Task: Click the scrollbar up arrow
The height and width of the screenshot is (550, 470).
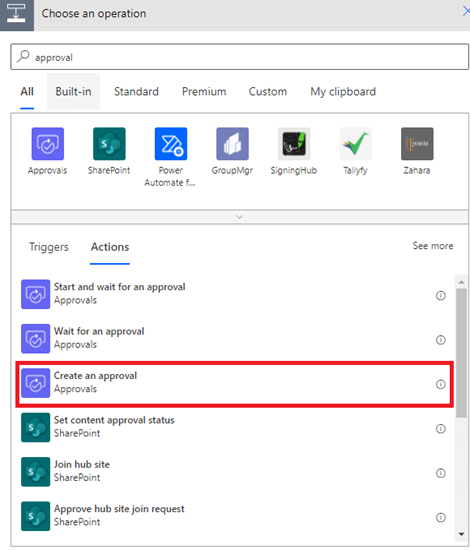Action: click(462, 282)
